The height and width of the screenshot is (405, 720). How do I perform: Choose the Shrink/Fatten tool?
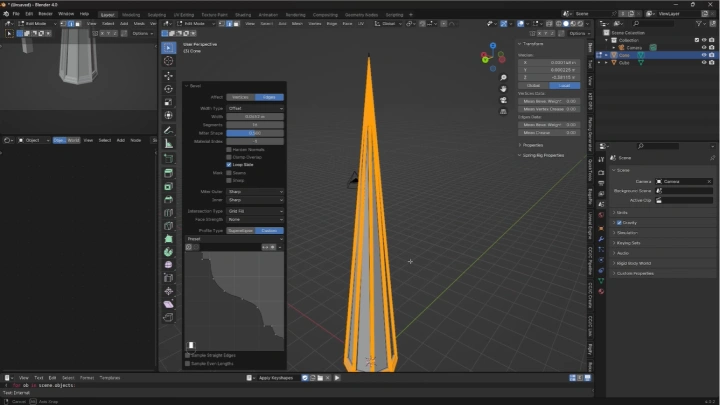click(x=169, y=291)
